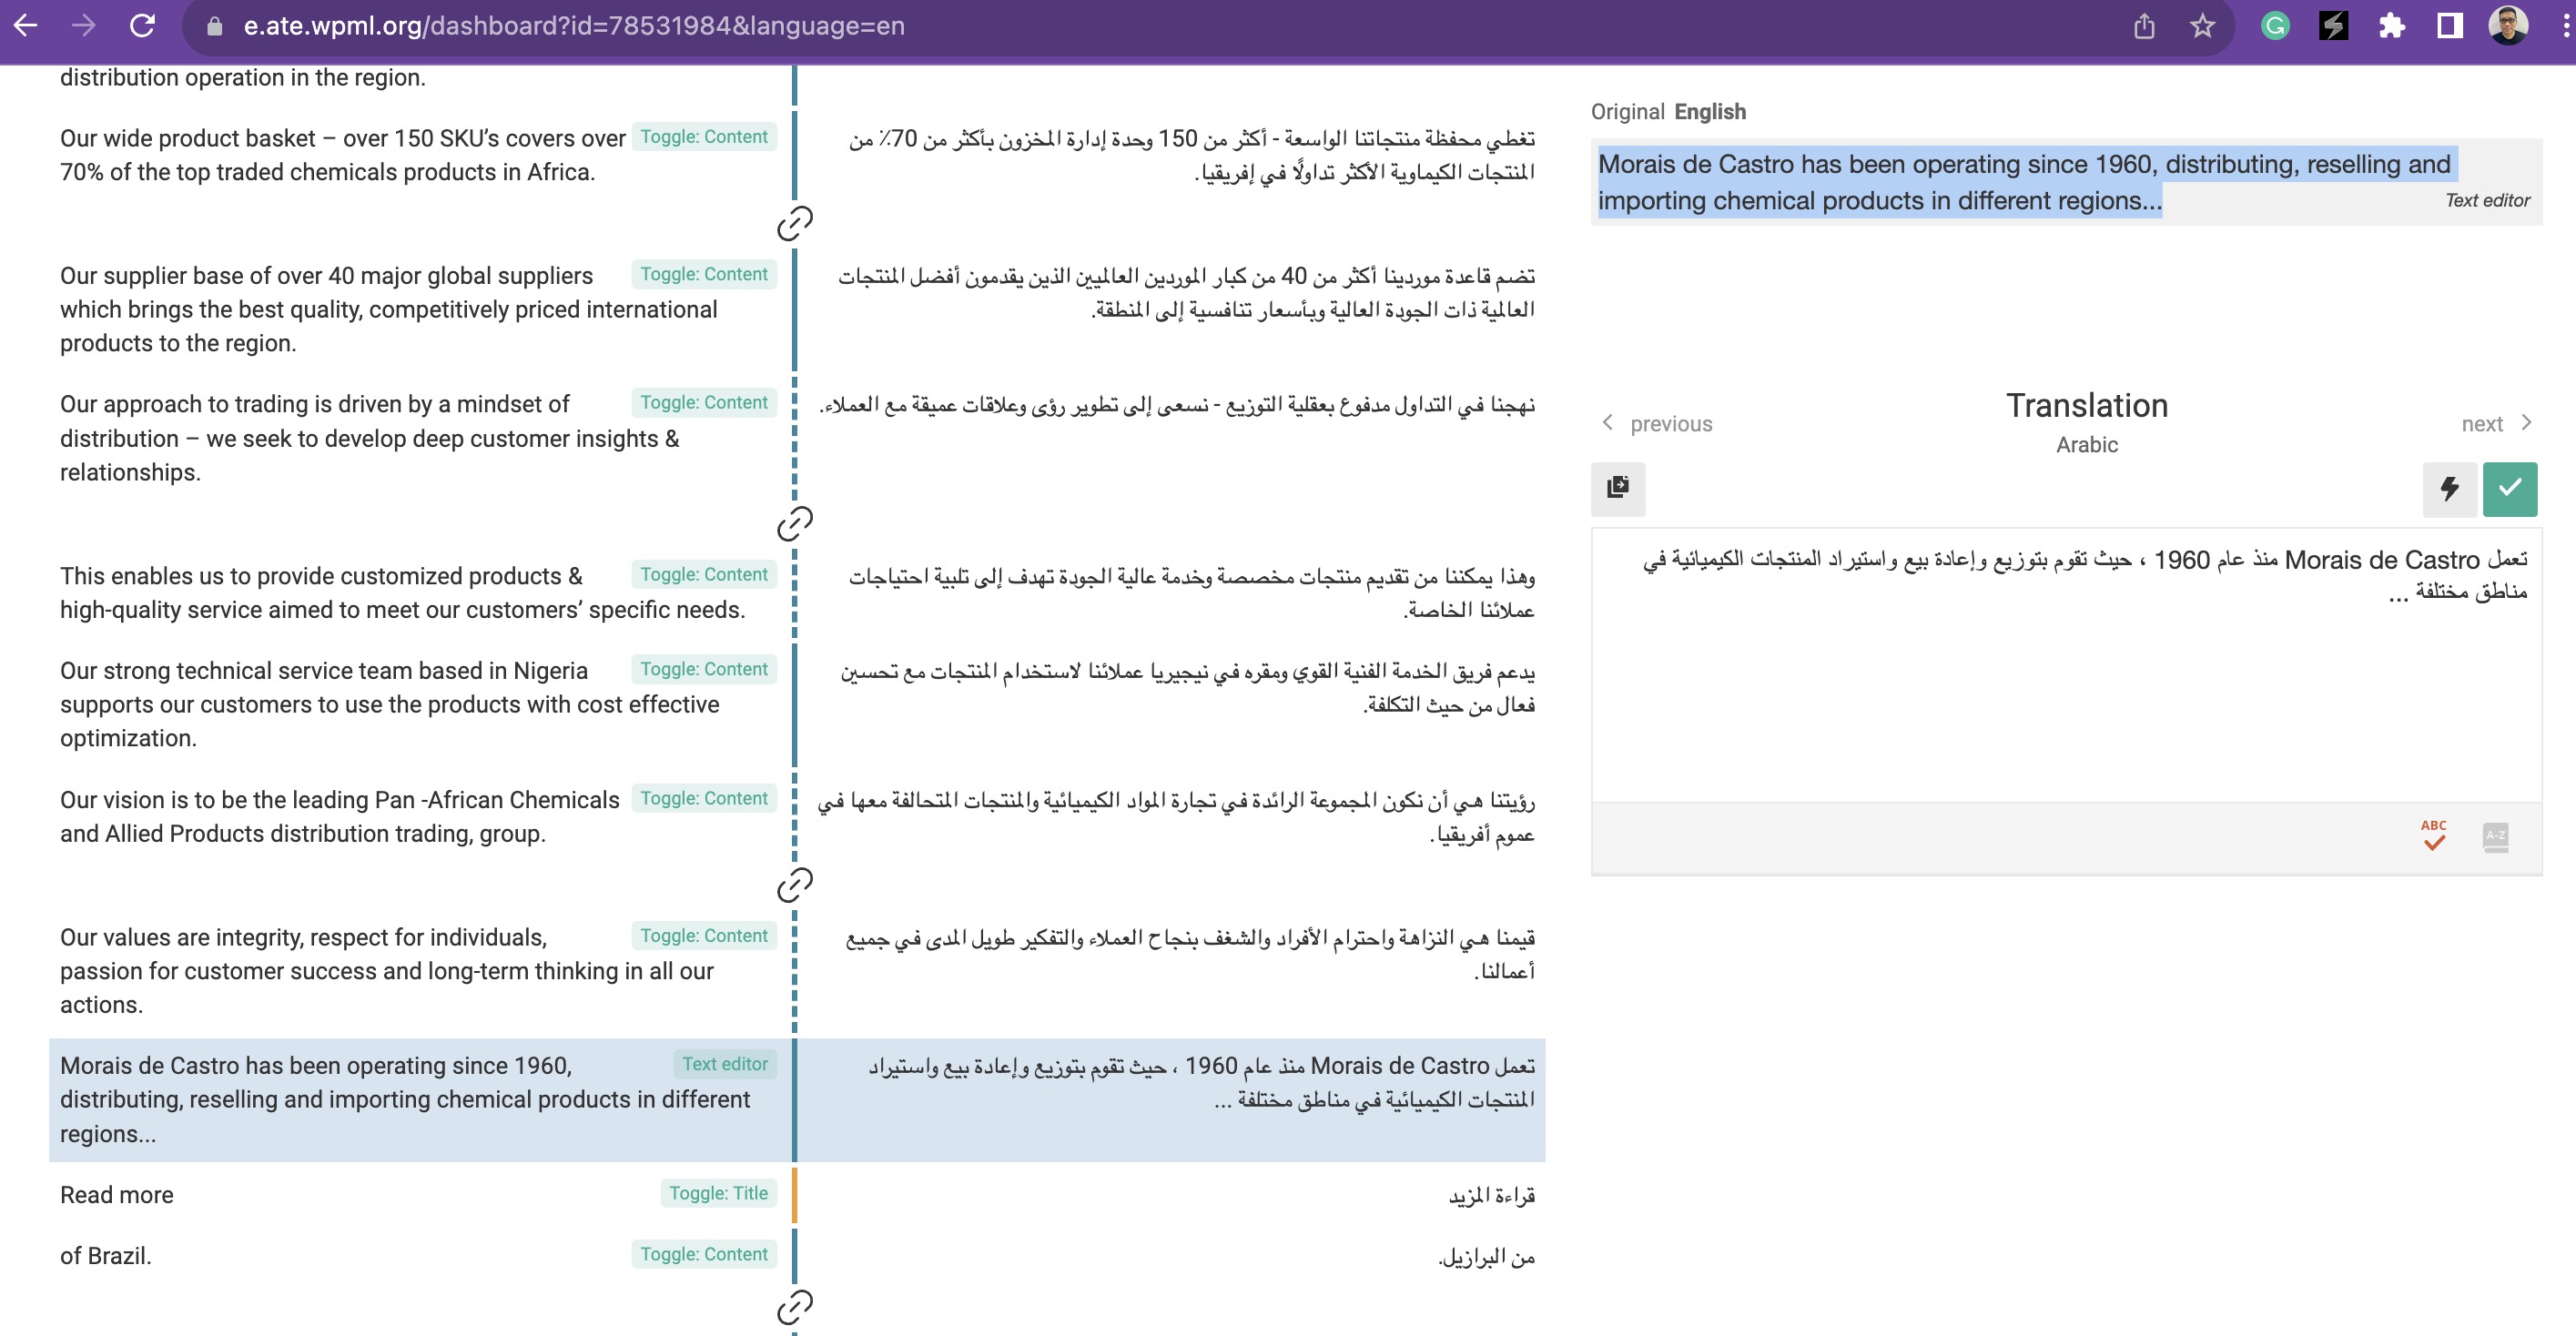The image size is (2576, 1336).
Task: Select 'Our supplier base' source sentence
Action: coord(389,309)
